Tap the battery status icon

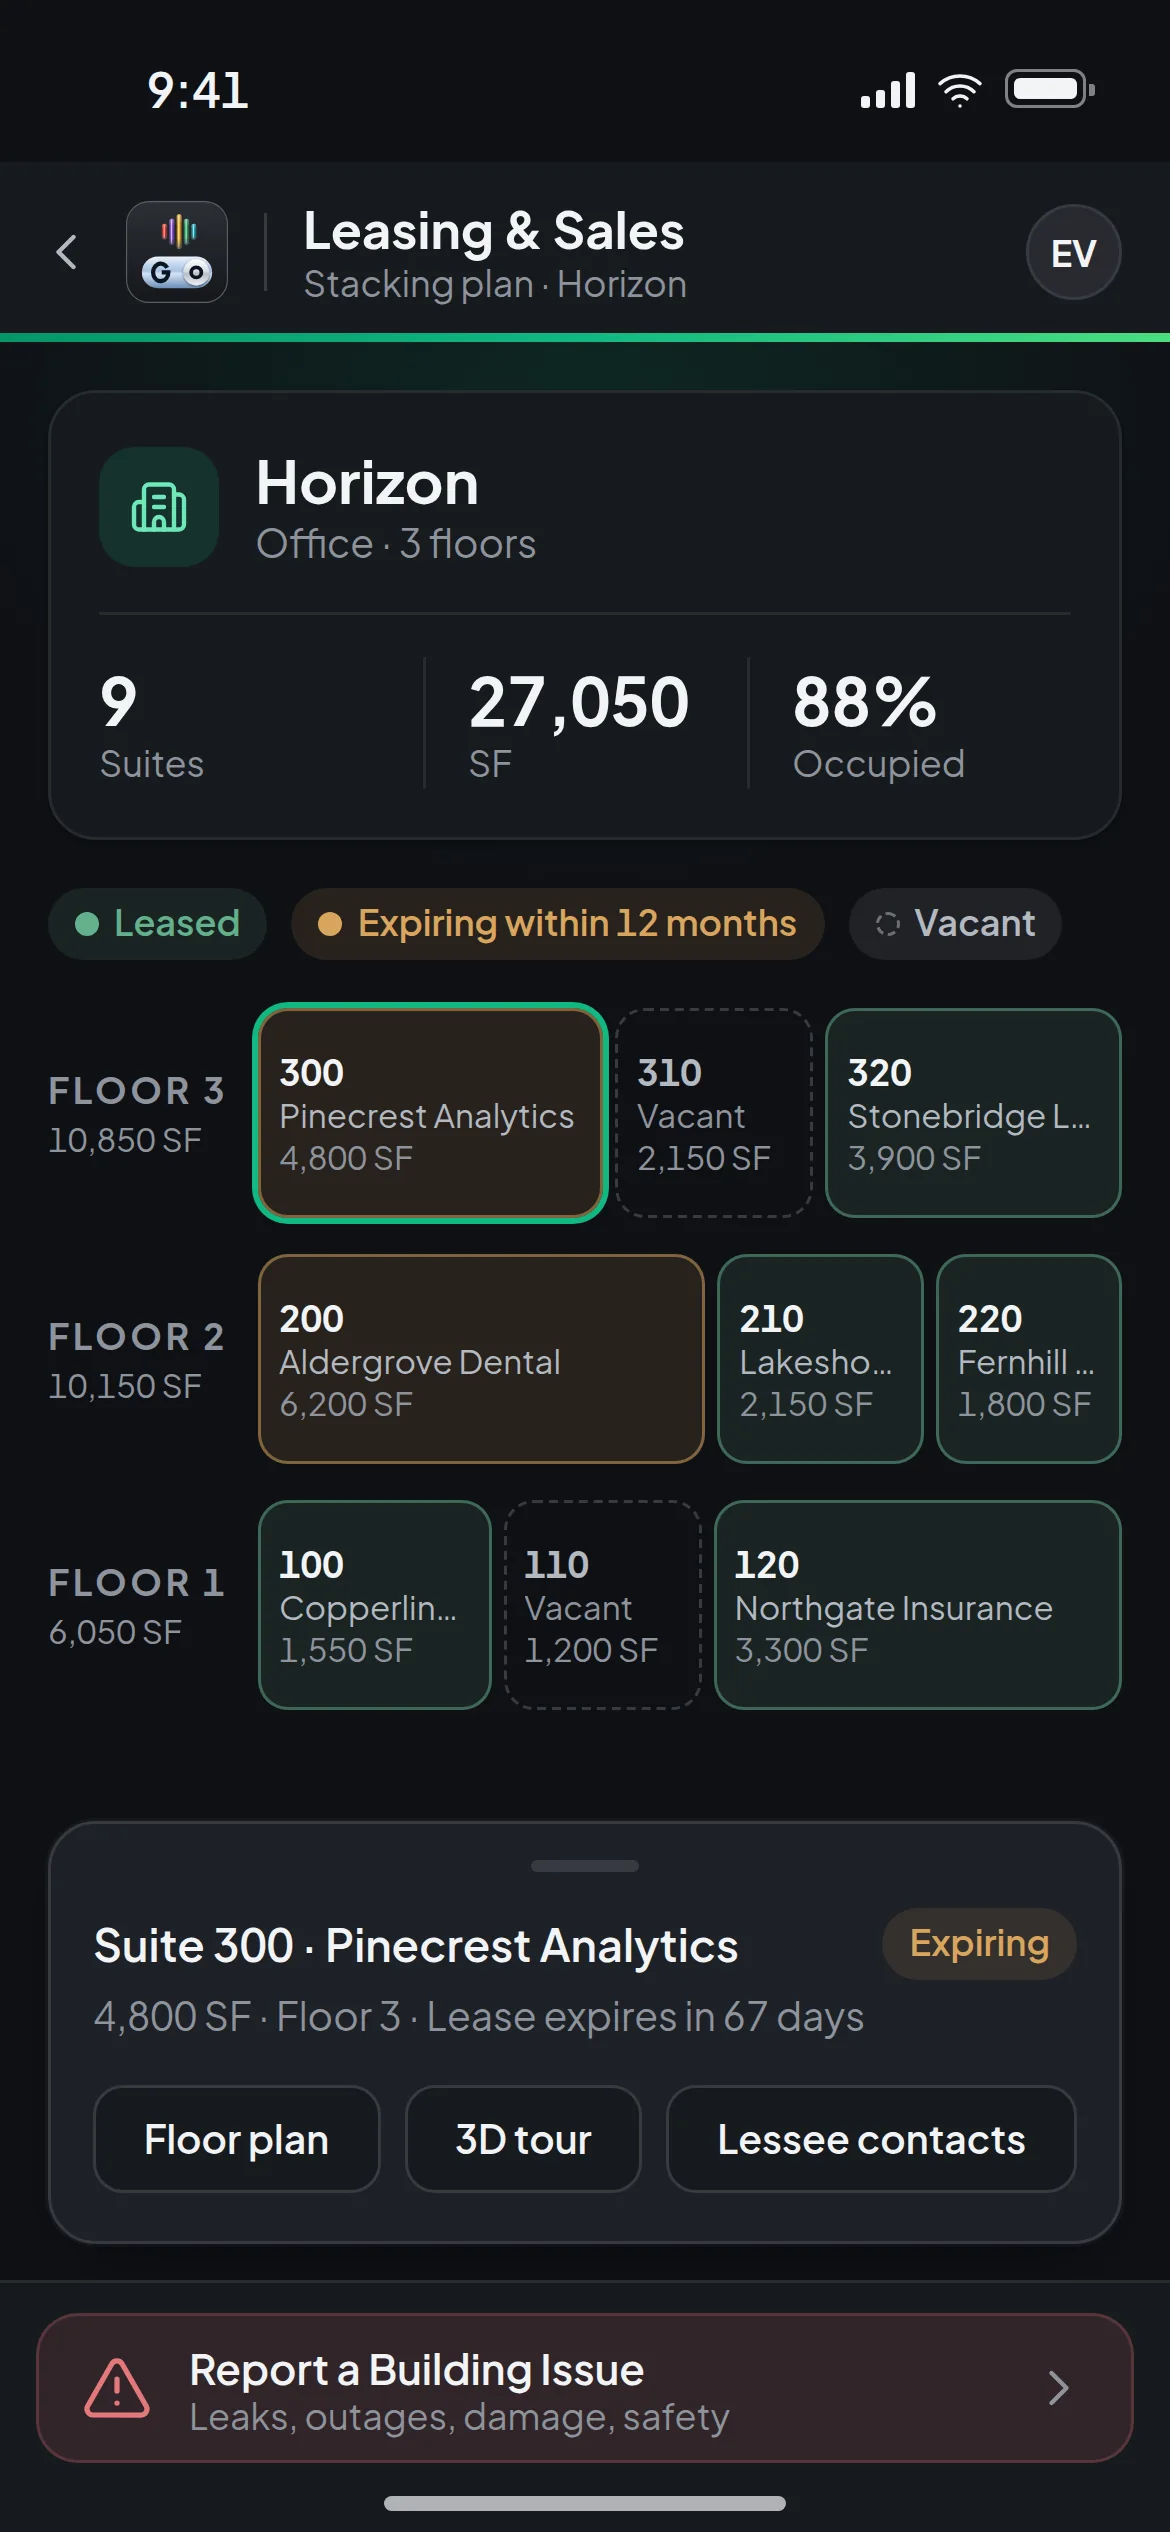pos(1050,90)
